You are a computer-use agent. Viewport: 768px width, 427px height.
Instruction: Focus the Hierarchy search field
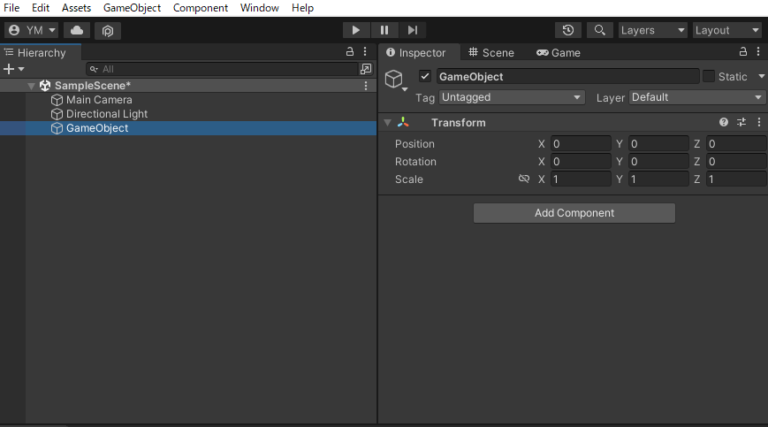pos(223,69)
